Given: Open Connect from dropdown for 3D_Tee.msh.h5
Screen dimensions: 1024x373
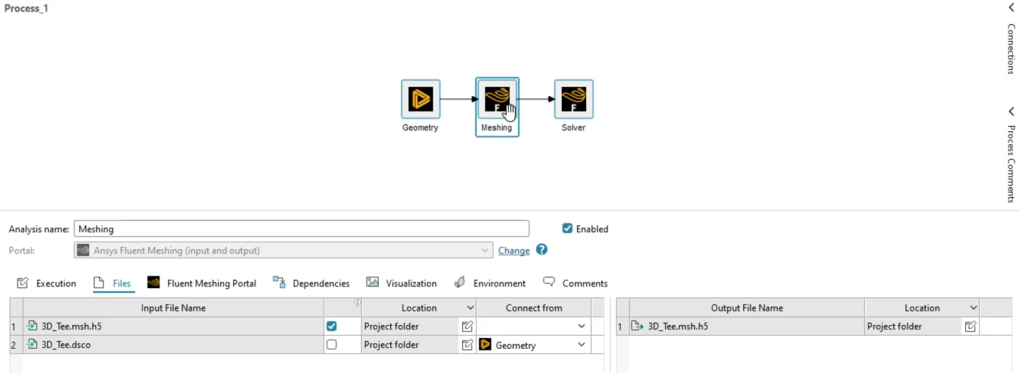Looking at the screenshot, I should [581, 326].
